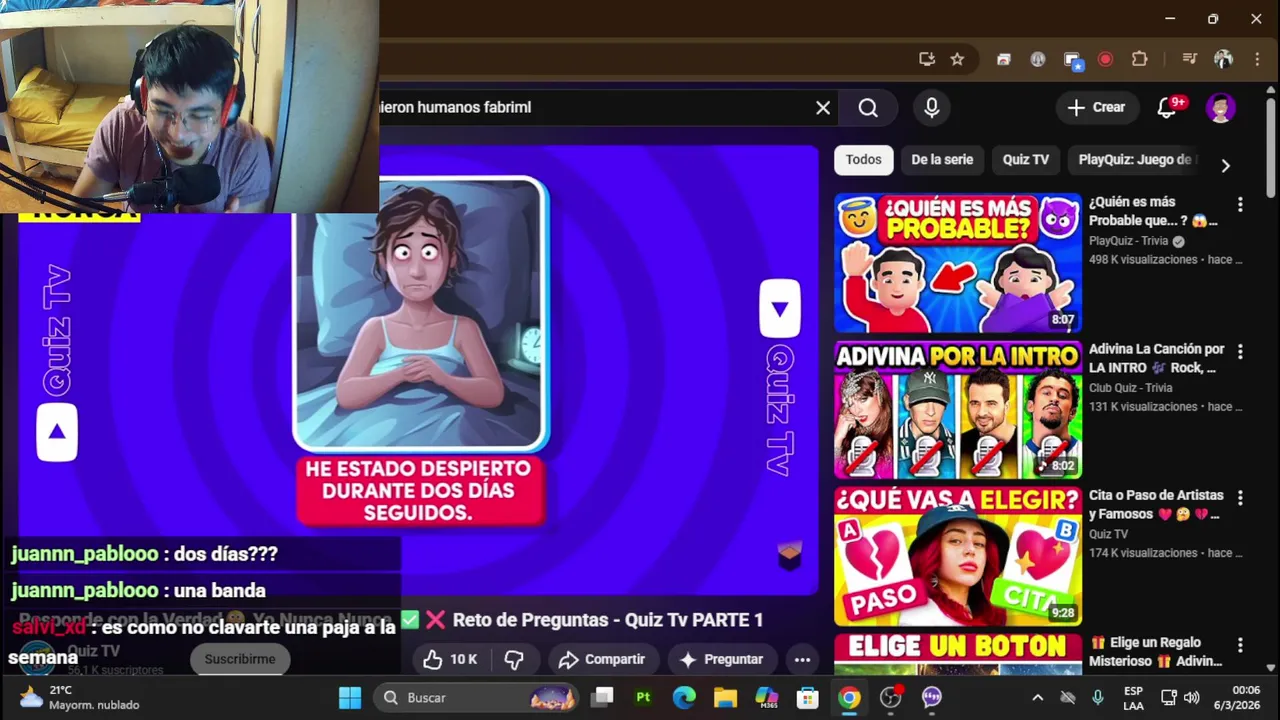Open the Pt Substance Painter taskbar icon
Image resolution: width=1280 pixels, height=720 pixels.
point(643,698)
